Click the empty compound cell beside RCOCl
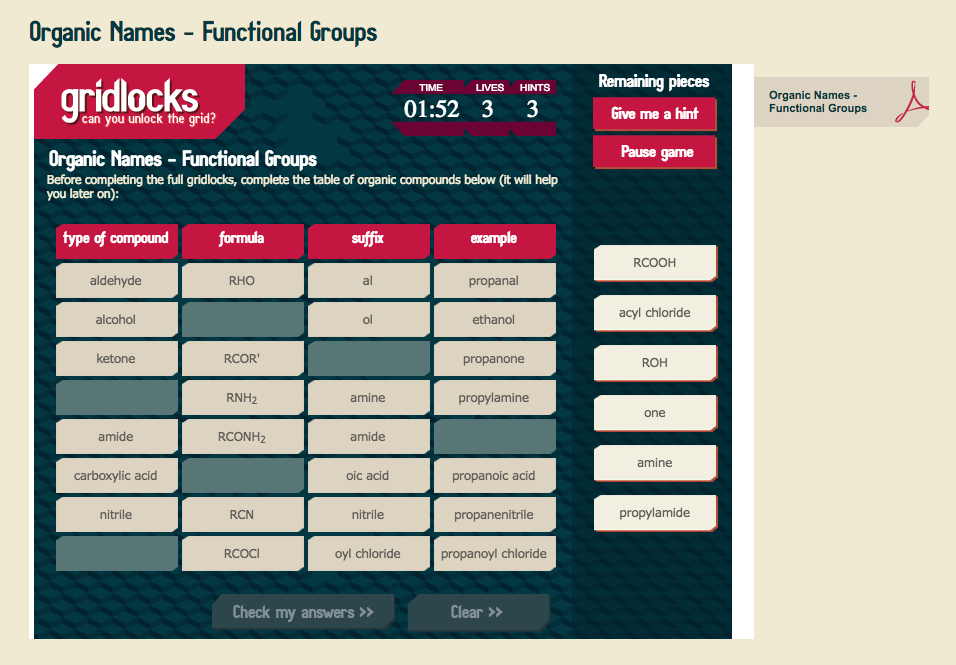 (x=116, y=553)
